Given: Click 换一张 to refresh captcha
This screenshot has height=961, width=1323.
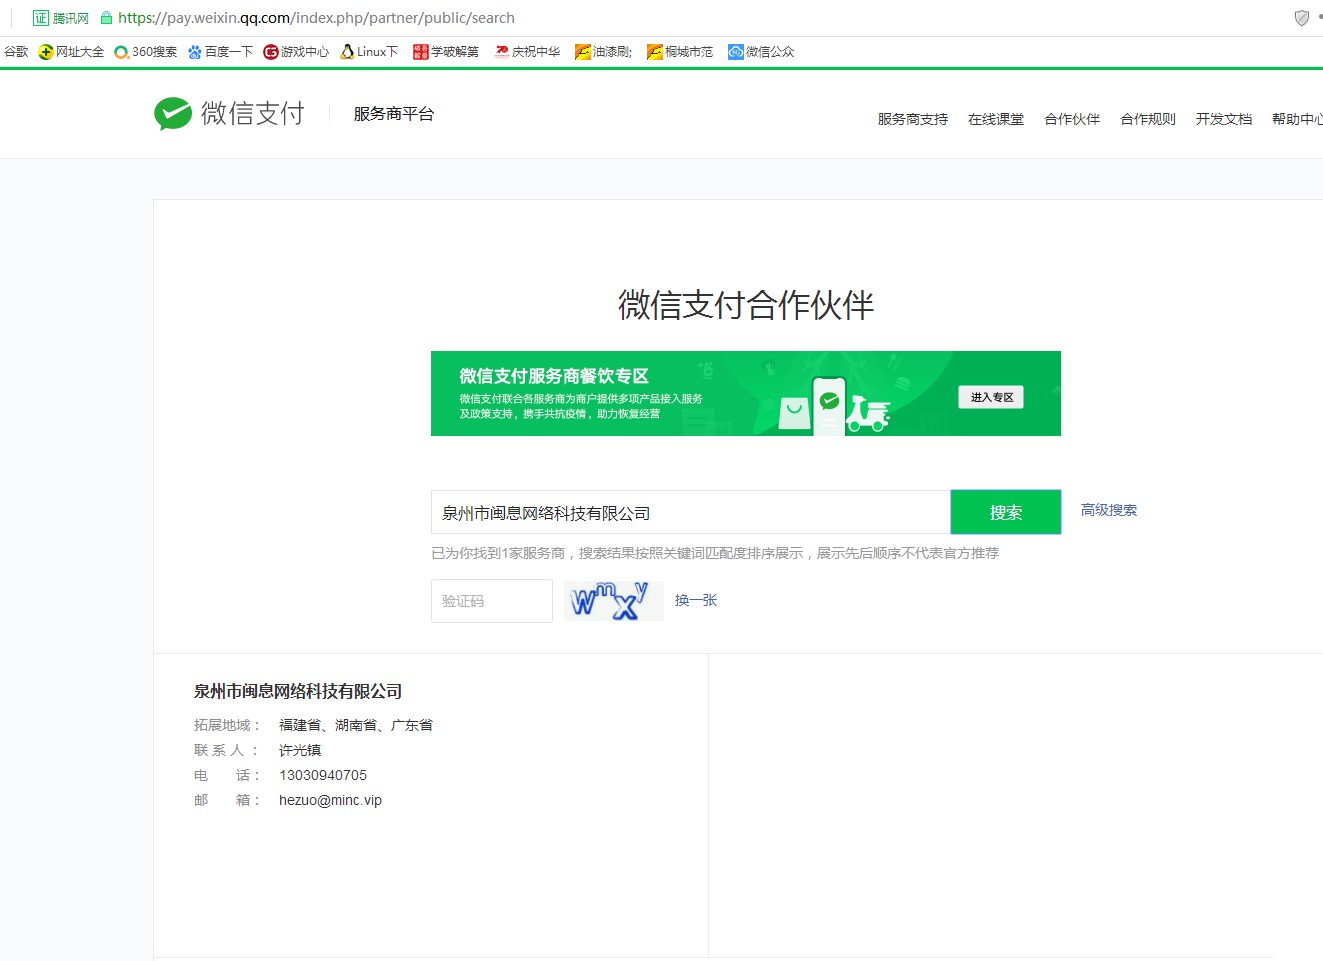Looking at the screenshot, I should (x=696, y=600).
